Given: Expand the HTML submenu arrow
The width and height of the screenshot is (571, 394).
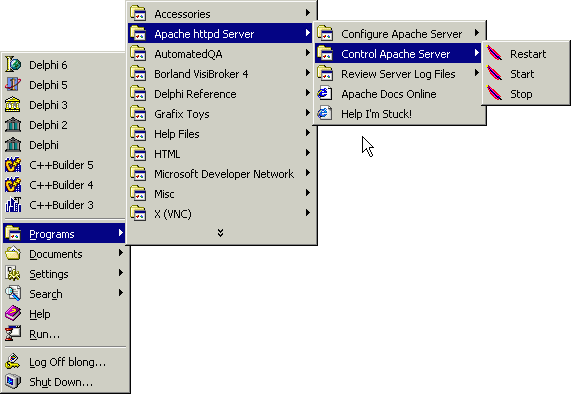Looking at the screenshot, I should (308, 153).
